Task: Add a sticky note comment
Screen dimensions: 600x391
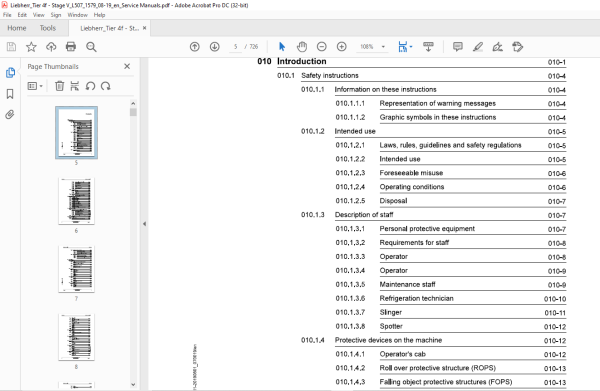Action: tap(458, 47)
